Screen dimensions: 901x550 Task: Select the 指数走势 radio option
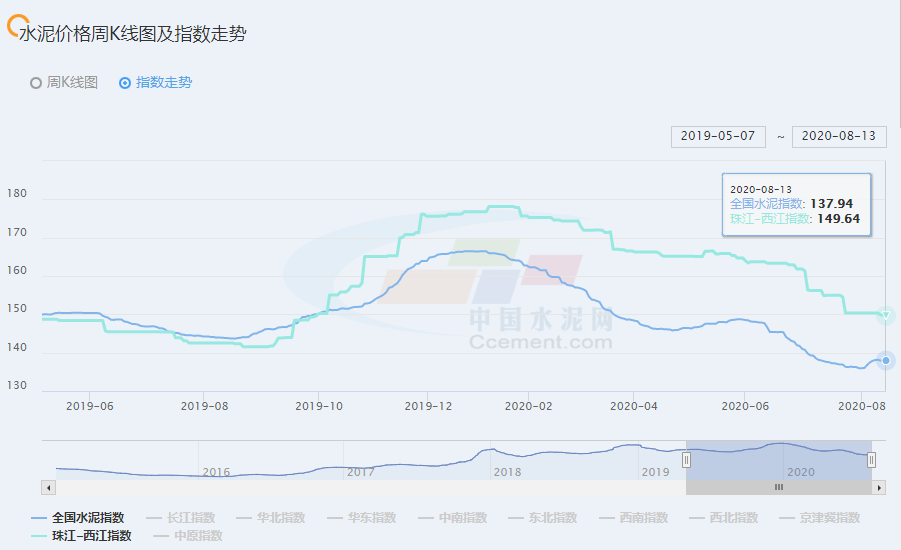pos(155,83)
